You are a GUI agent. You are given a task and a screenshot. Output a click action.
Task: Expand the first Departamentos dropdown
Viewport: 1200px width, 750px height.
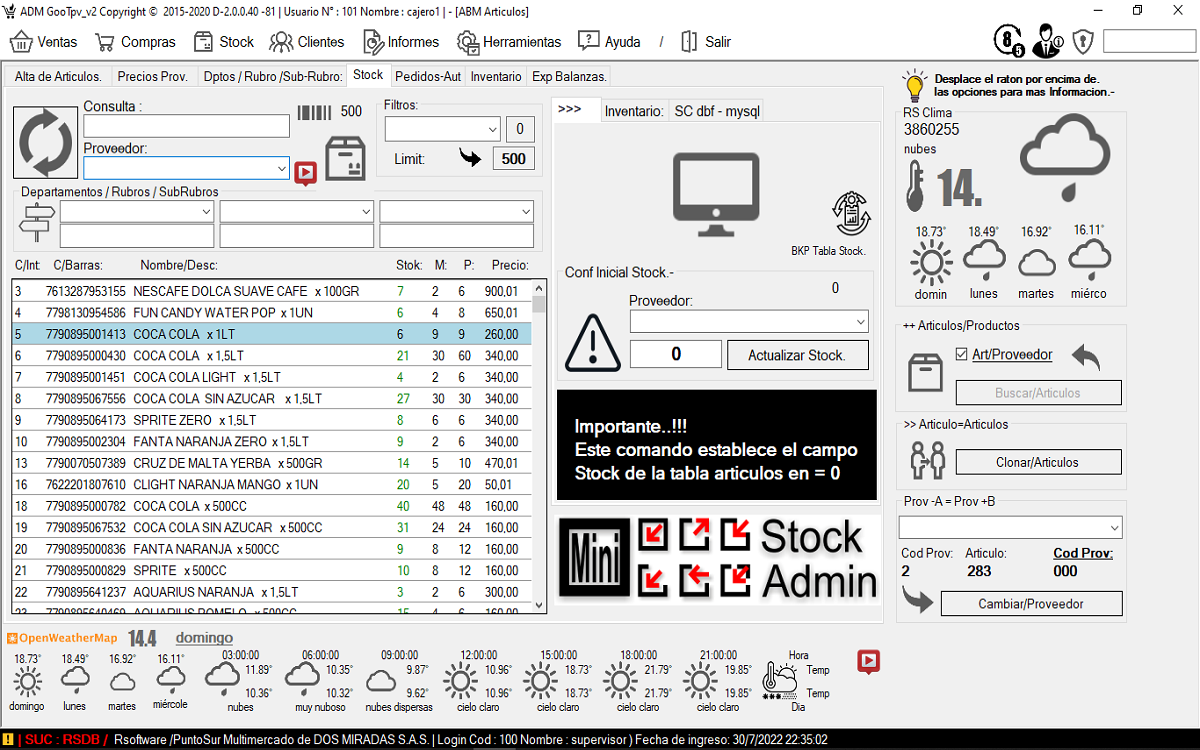pyautogui.click(x=206, y=212)
